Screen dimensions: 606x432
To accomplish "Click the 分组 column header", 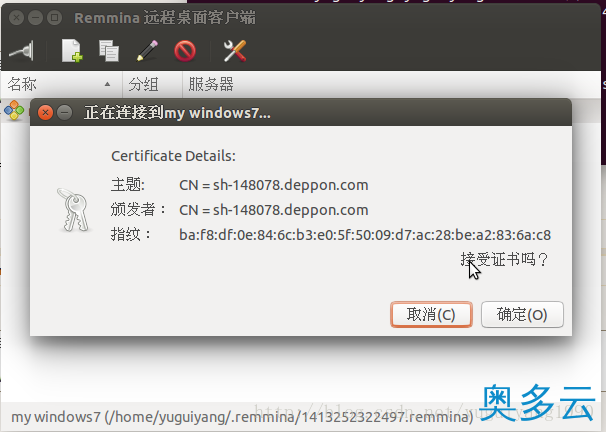I will (152, 84).
